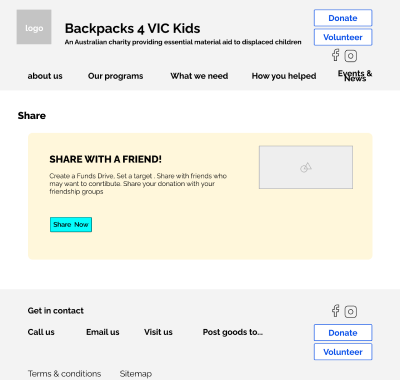Click the cyan Share Now button
Viewport: 400px width, 380px height.
pyautogui.click(x=71, y=225)
